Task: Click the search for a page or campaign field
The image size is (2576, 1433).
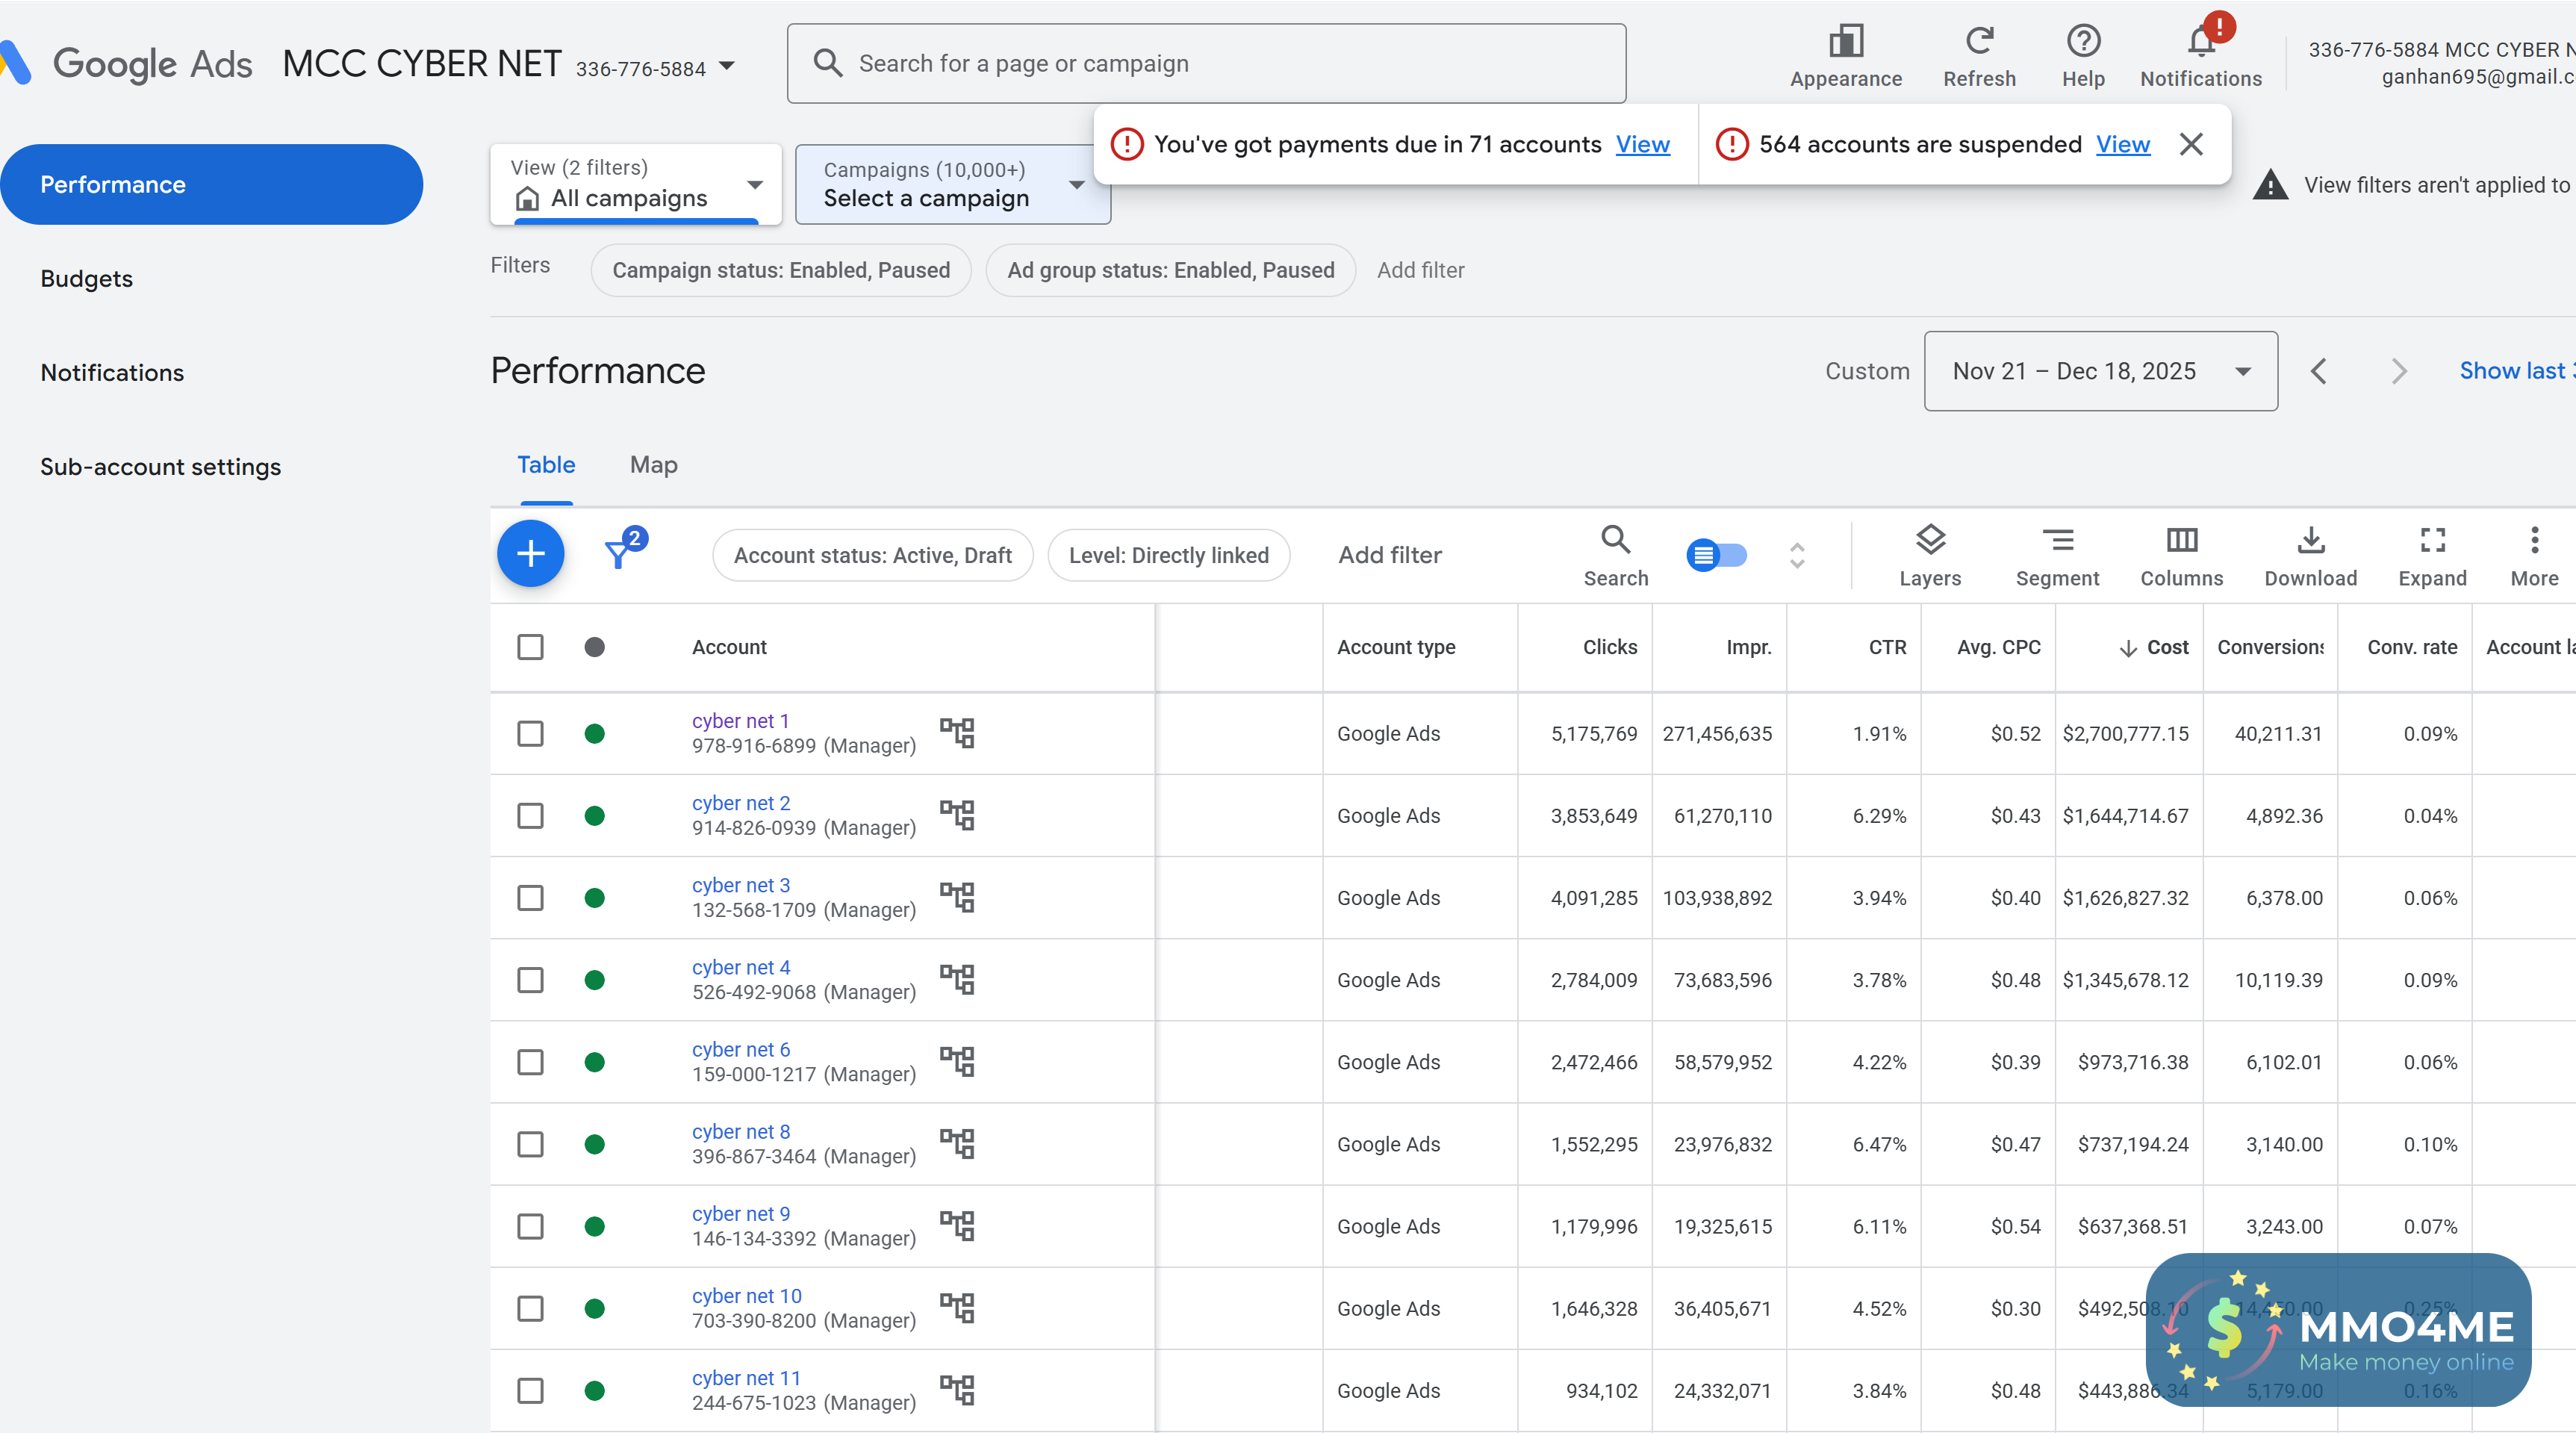Action: pyautogui.click(x=1205, y=64)
